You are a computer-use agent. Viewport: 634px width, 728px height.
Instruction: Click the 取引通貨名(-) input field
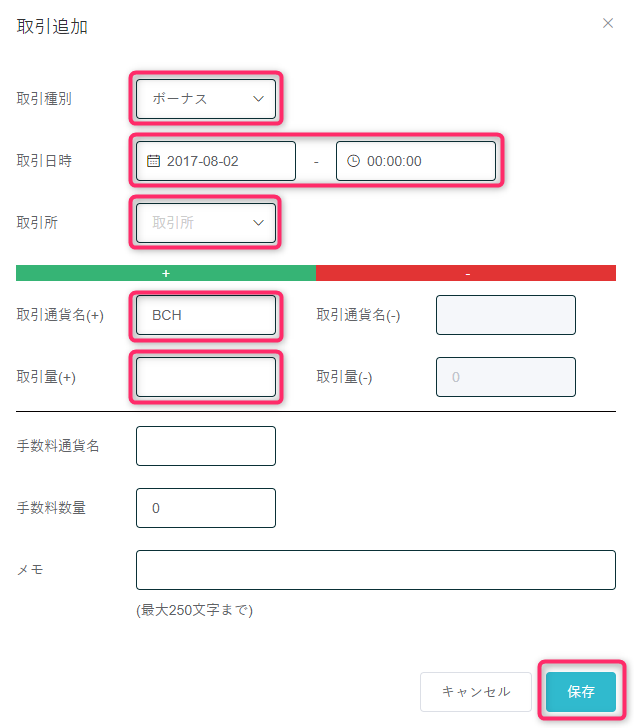coord(506,315)
